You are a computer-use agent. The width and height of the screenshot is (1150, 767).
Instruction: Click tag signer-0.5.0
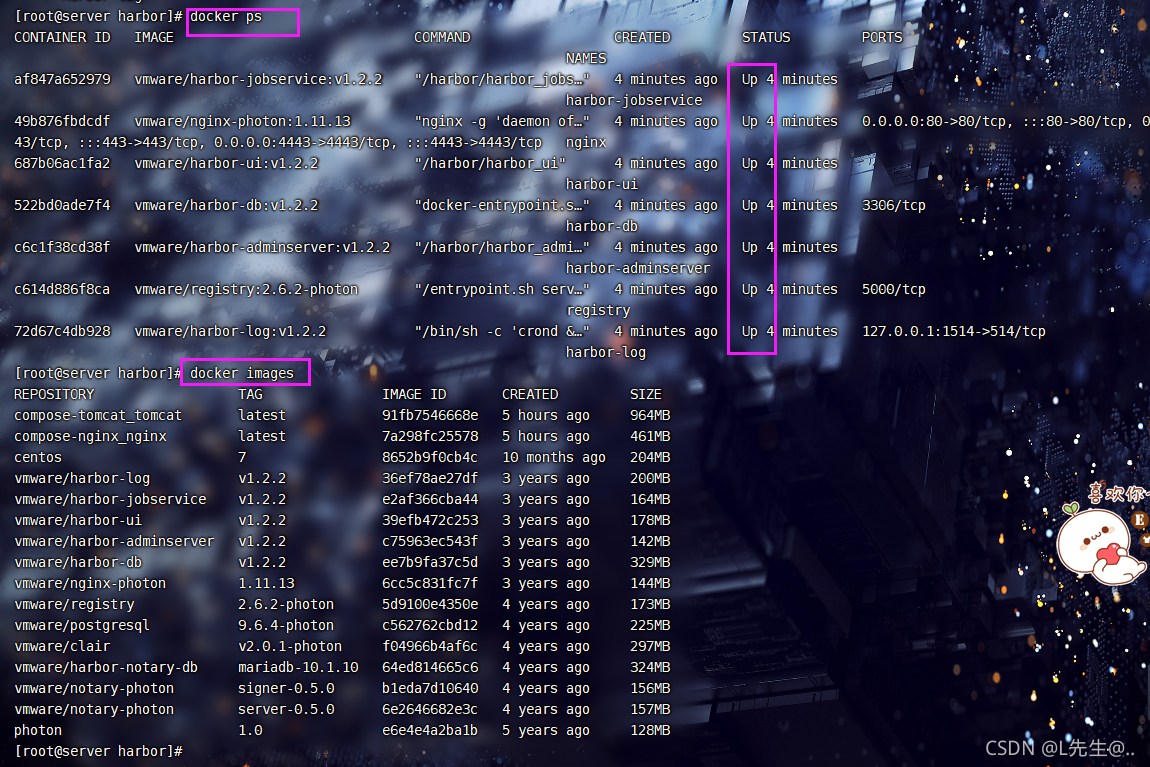click(x=286, y=689)
